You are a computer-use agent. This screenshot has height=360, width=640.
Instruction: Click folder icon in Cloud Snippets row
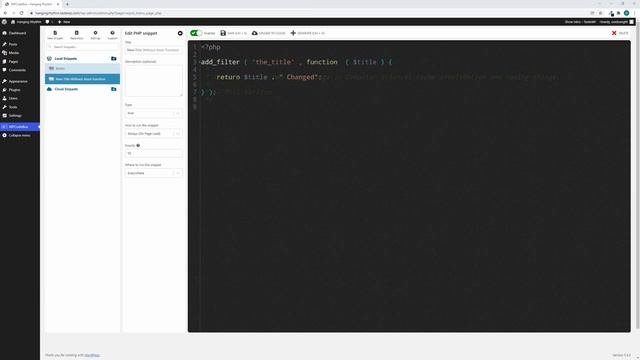coord(113,89)
